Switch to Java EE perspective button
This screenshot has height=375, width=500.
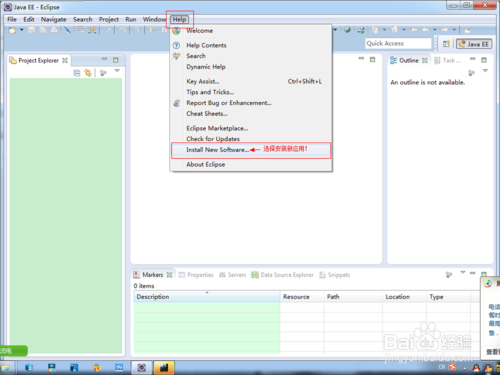click(474, 44)
